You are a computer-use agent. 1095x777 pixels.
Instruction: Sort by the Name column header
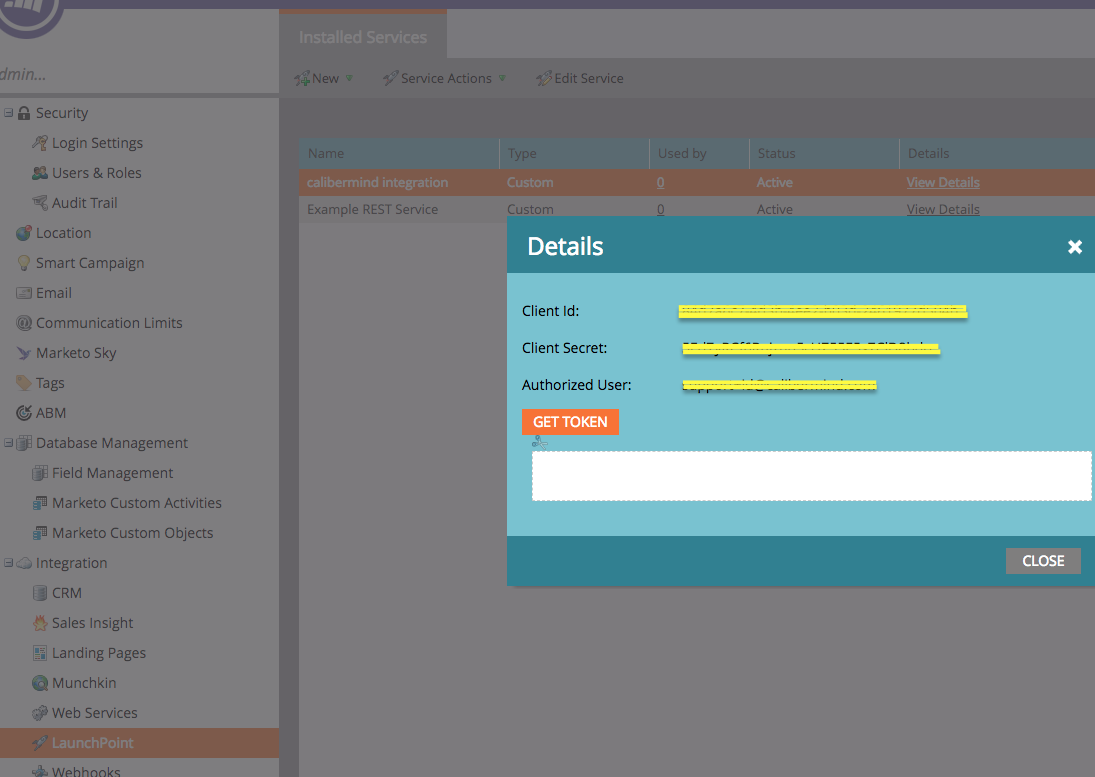pos(399,154)
